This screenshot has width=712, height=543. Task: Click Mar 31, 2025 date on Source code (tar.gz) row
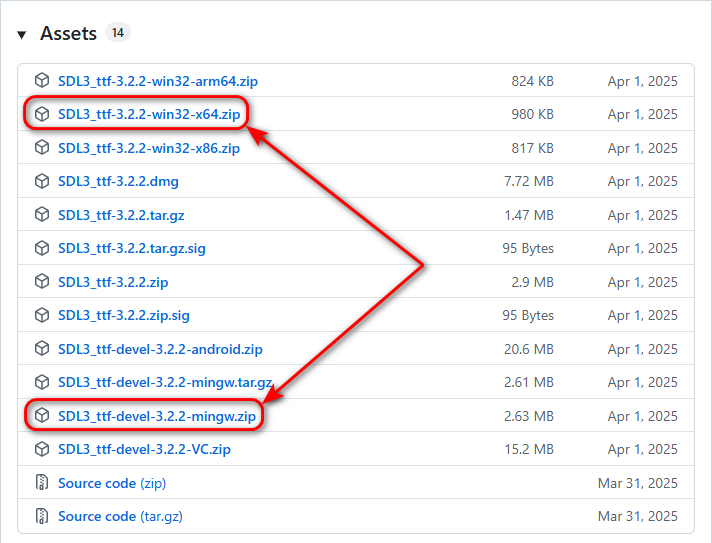[638, 516]
